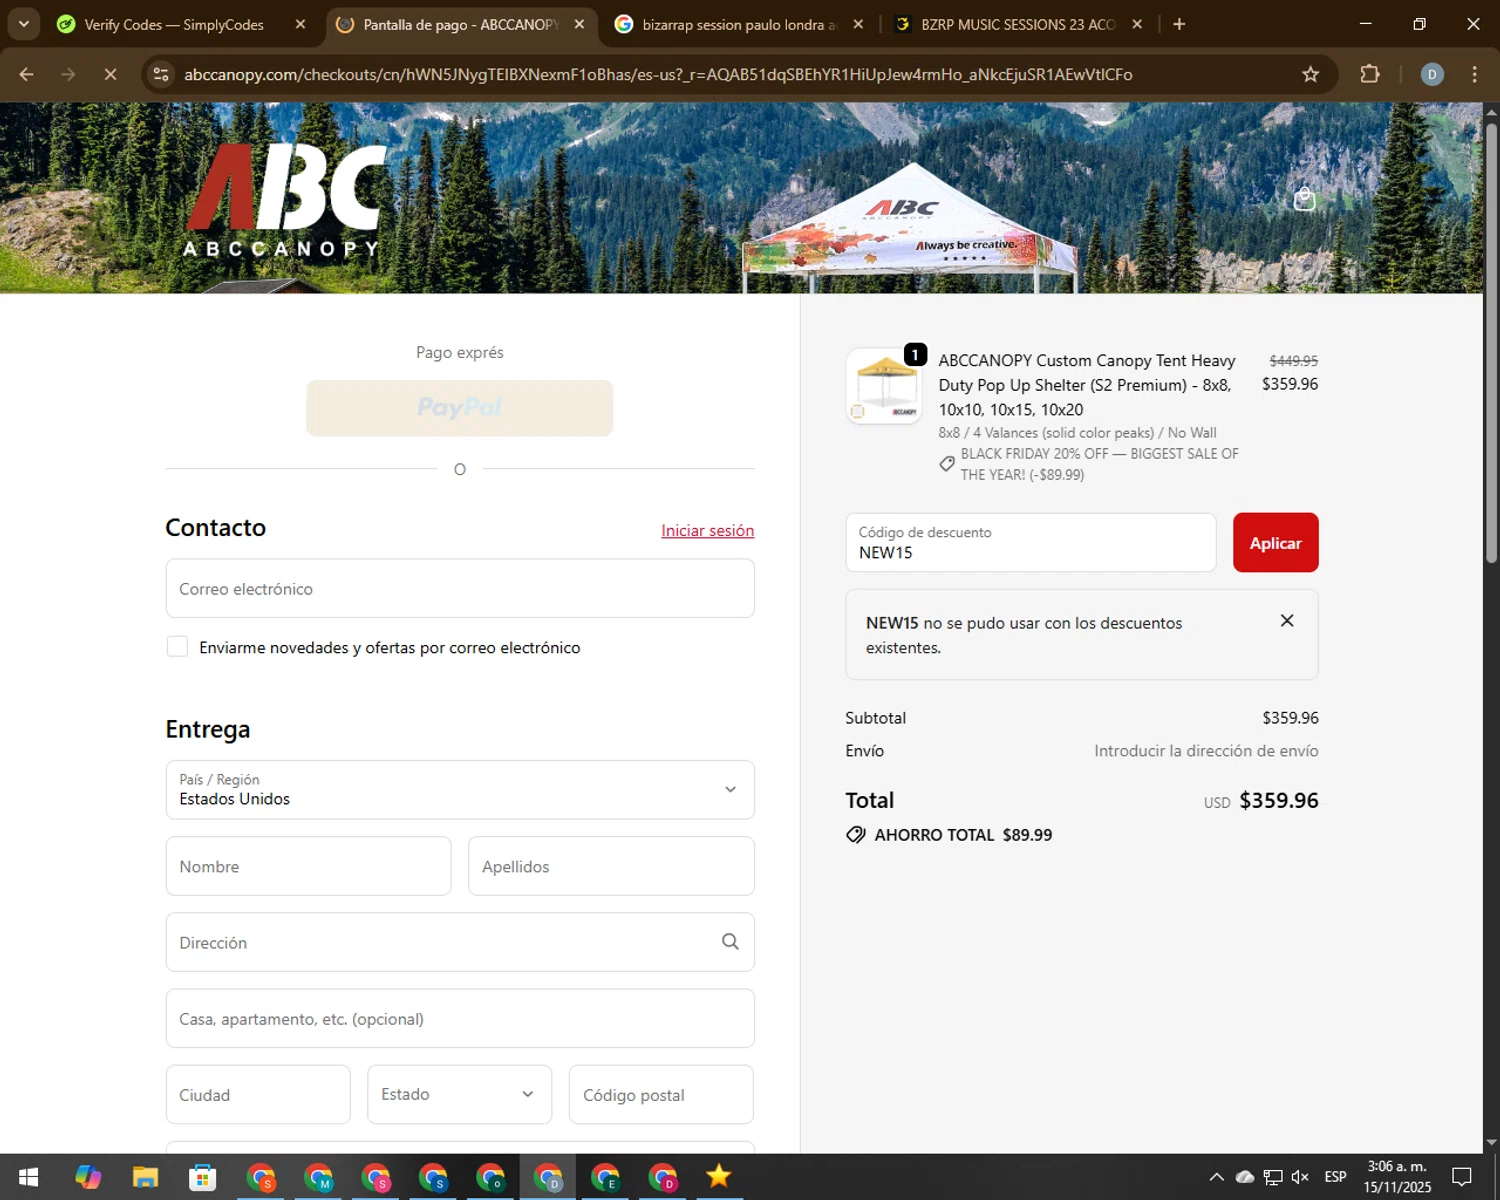The width and height of the screenshot is (1500, 1200).
Task: Open the Chrome profile avatar D
Action: coord(1432,74)
